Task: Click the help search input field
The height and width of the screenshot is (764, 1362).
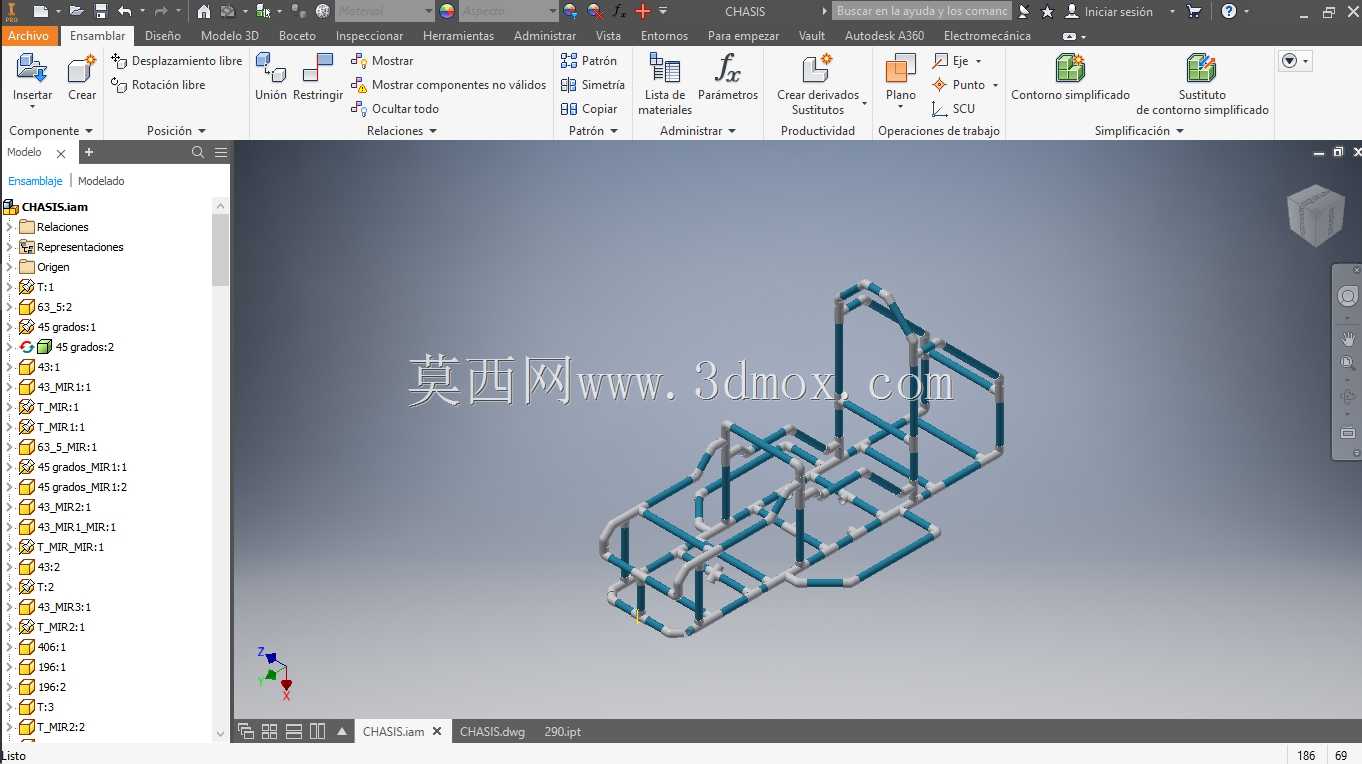Action: pos(922,11)
